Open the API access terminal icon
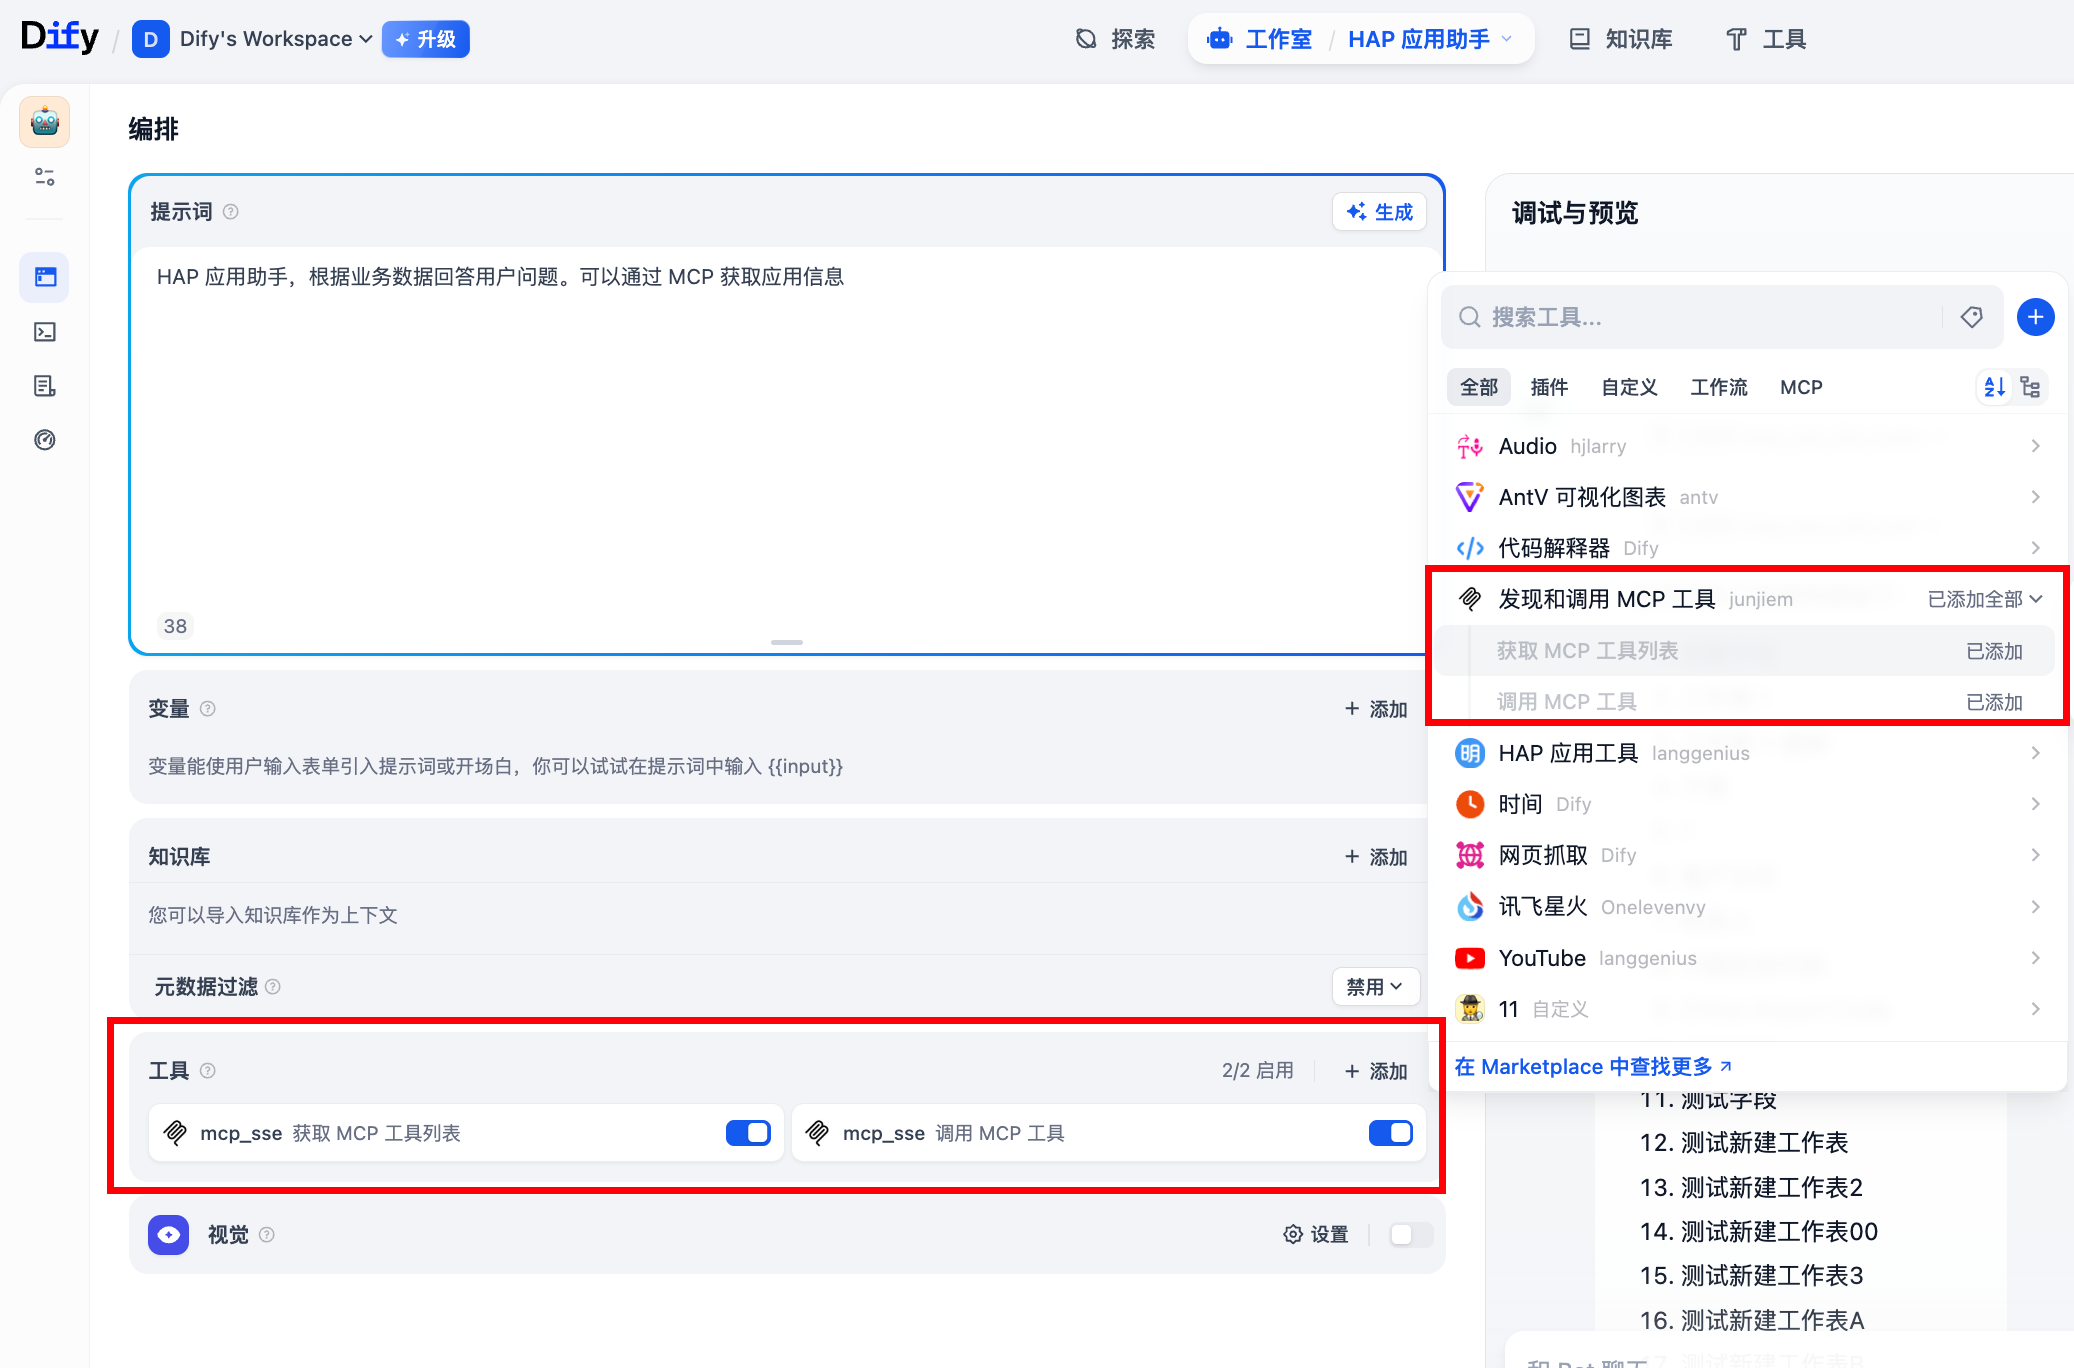 pyautogui.click(x=45, y=332)
